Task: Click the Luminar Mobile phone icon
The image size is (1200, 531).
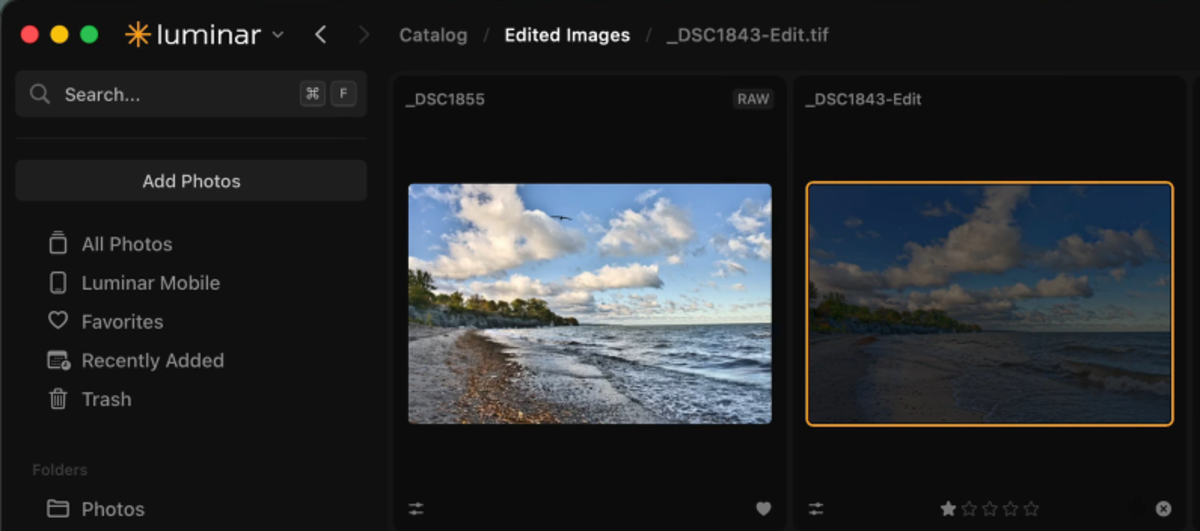Action: (58, 283)
